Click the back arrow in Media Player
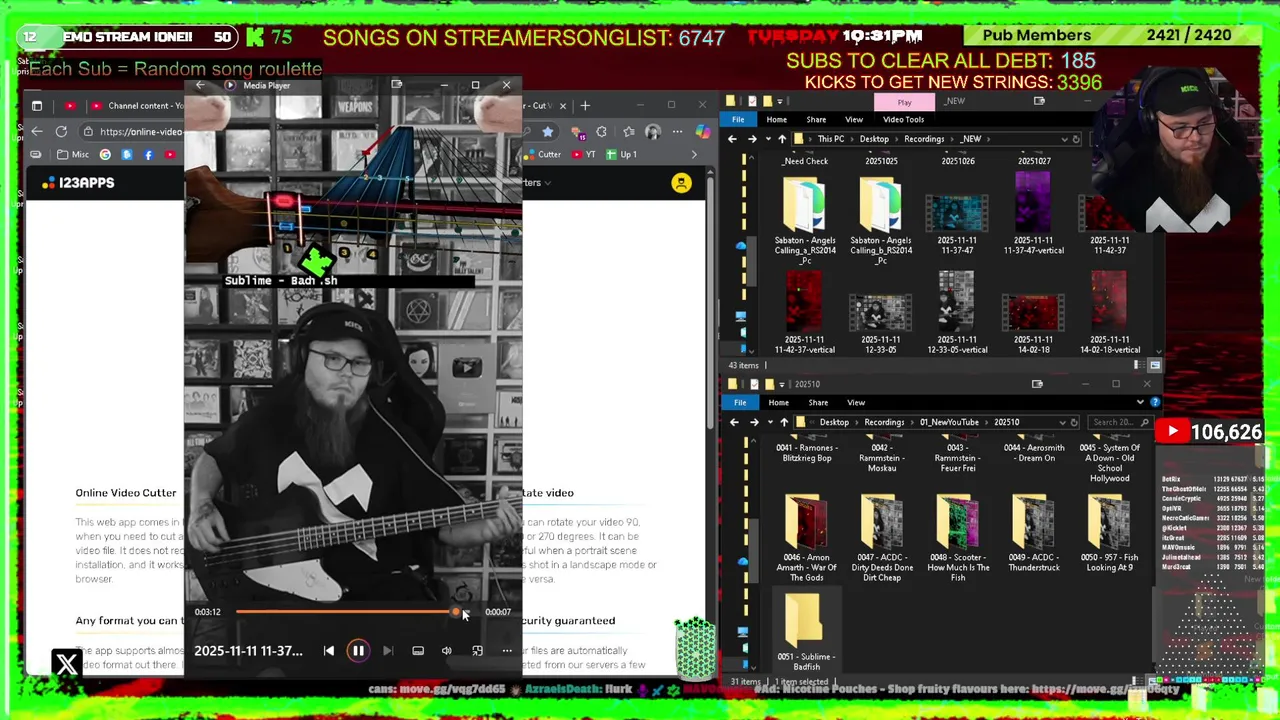The height and width of the screenshot is (720, 1280). 200,85
